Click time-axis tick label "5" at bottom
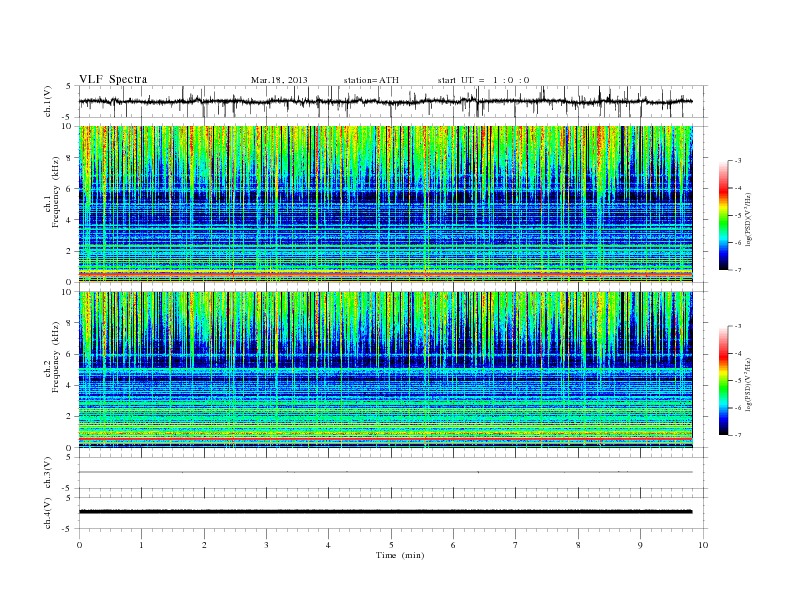 tap(391, 545)
